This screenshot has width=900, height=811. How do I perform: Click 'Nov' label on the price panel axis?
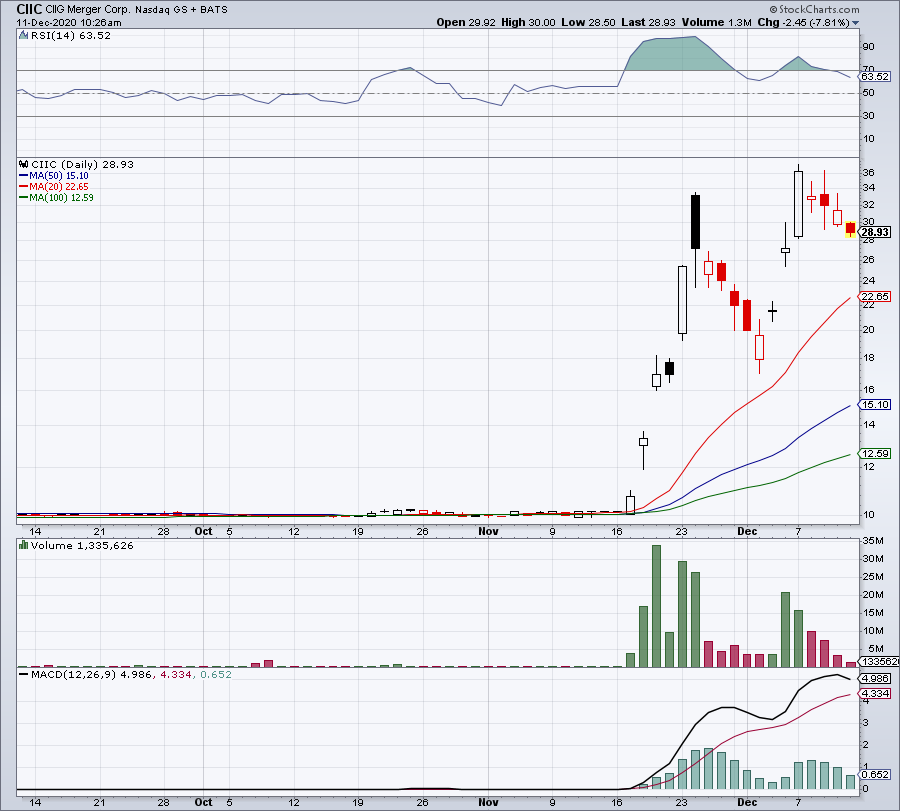click(x=488, y=531)
